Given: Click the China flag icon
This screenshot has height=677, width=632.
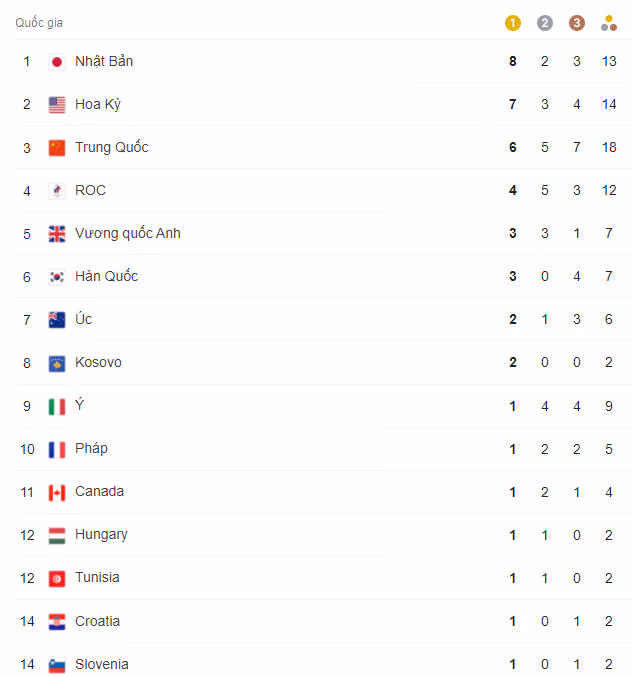Looking at the screenshot, I should 57,148.
